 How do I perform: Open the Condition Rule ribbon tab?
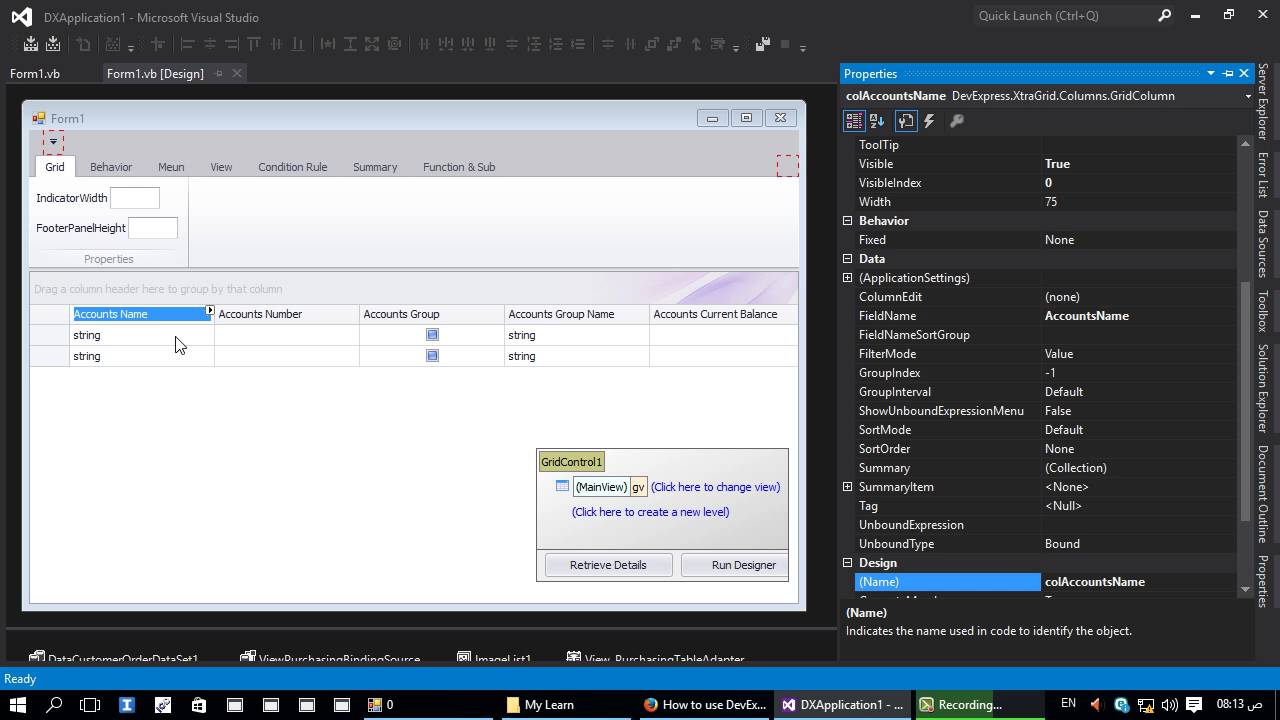(292, 167)
